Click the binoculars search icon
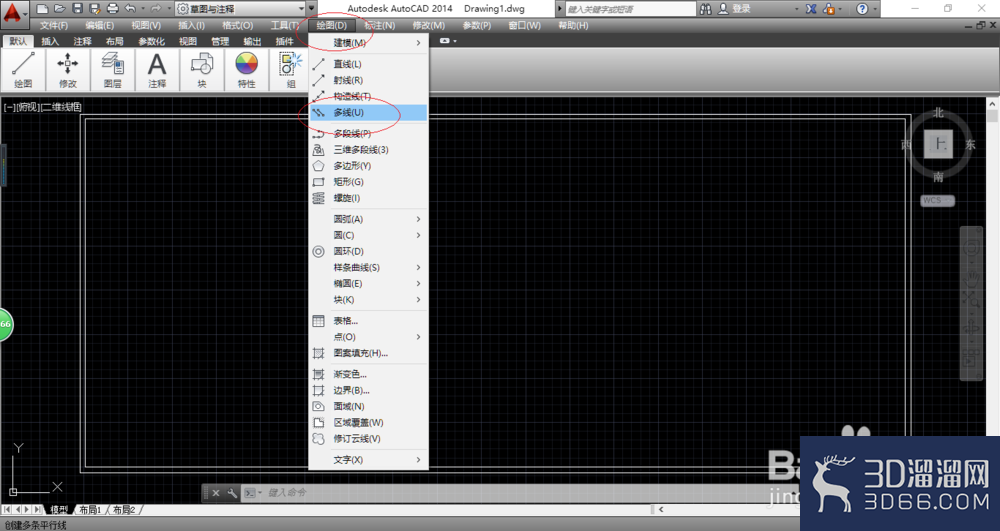The image size is (1000, 531). [705, 9]
